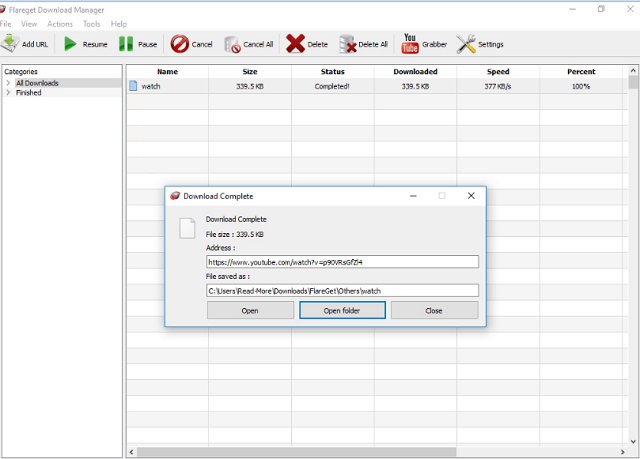The height and width of the screenshot is (459, 640).
Task: Click the Categories panel header
Action: [21, 71]
